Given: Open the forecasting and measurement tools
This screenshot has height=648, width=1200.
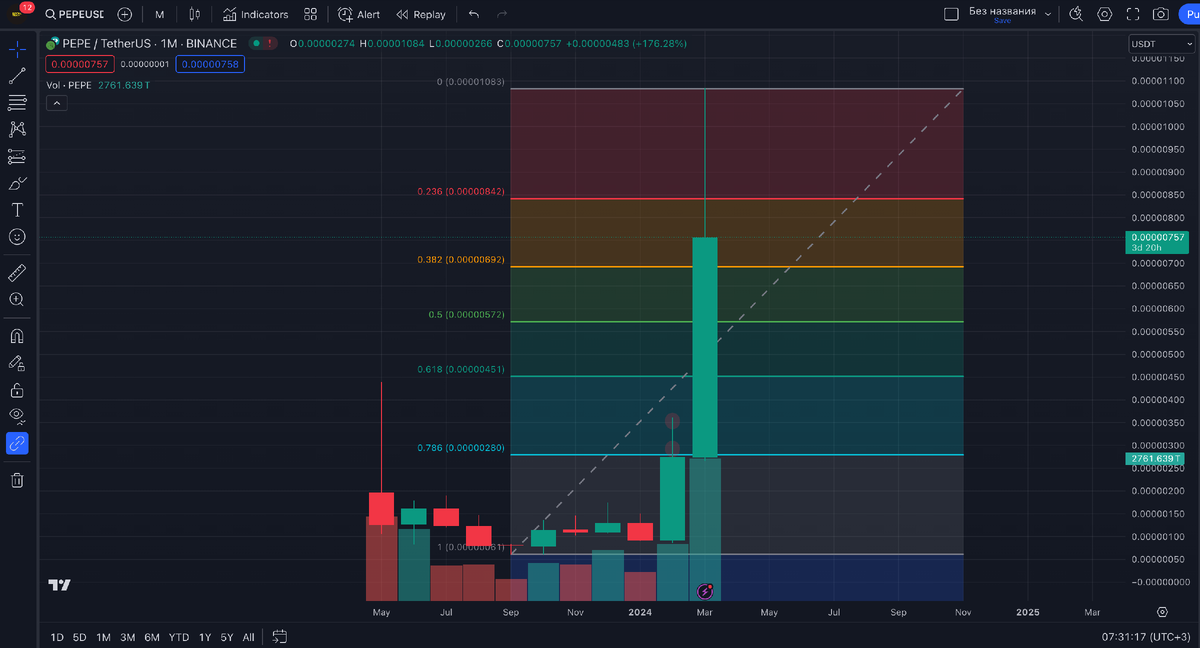Looking at the screenshot, I should [x=17, y=156].
